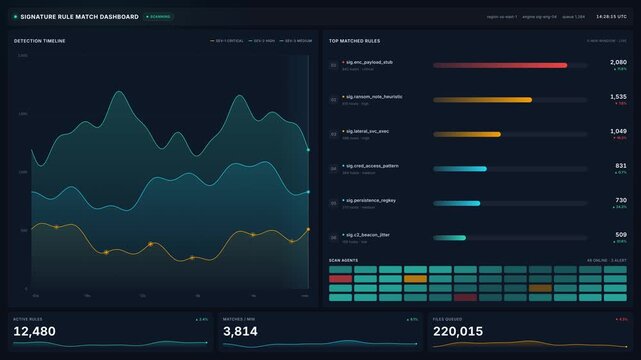
Task: Toggle the SEV-1 CRITICAL legend entry
Action: coord(226,41)
